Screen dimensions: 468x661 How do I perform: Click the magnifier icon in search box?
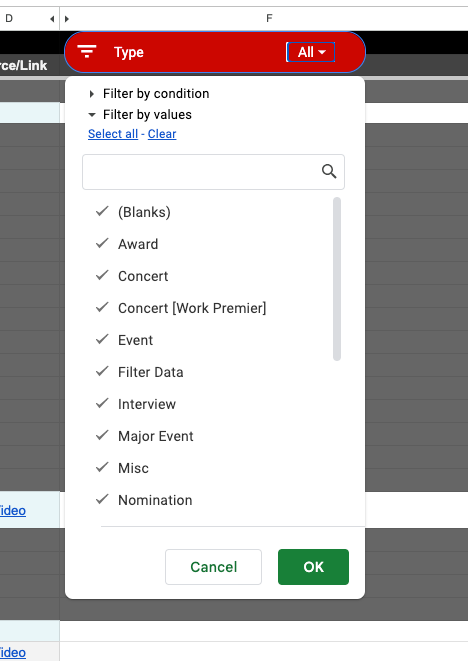pos(329,172)
